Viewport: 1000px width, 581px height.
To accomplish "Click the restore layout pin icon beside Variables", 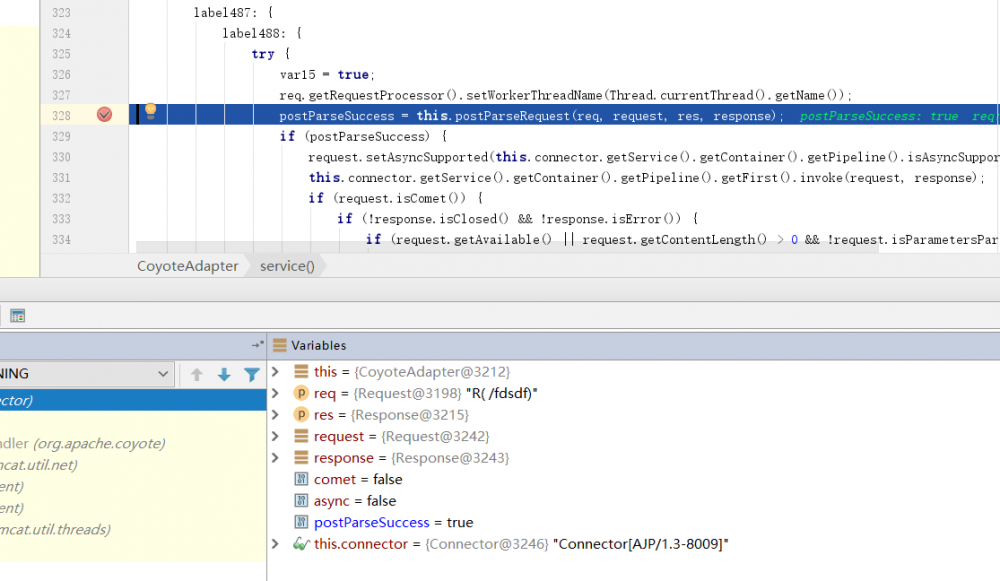I will [x=257, y=345].
